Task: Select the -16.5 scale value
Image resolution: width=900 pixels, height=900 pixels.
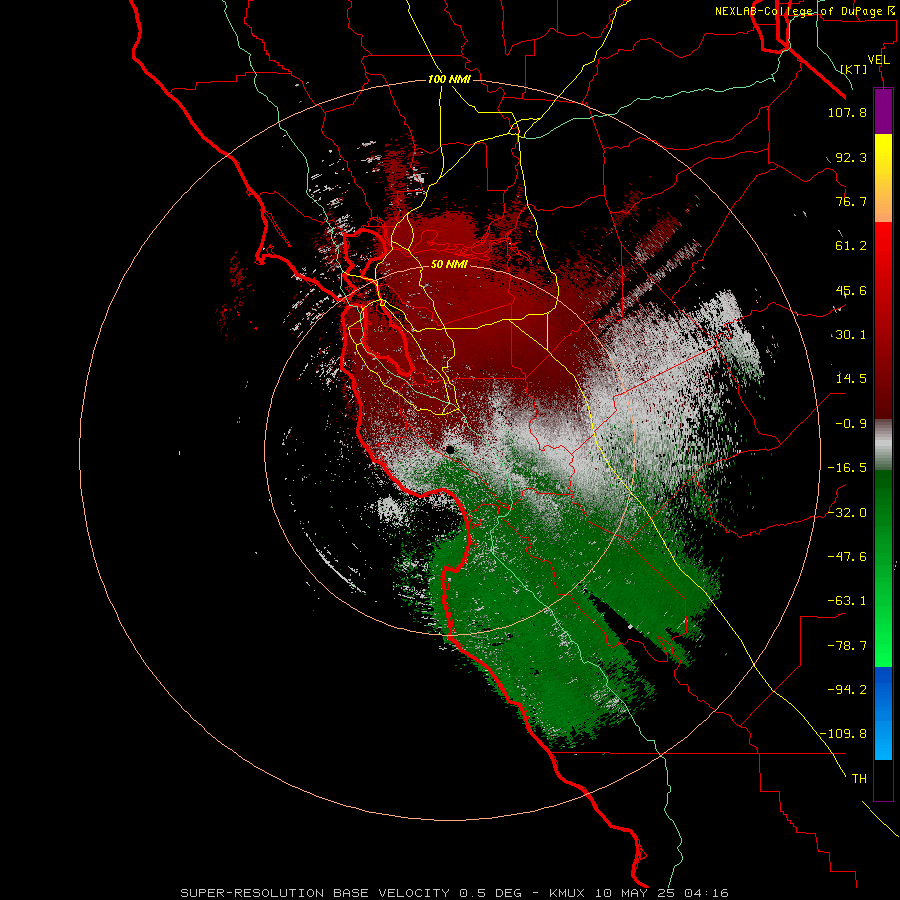Action: 847,468
